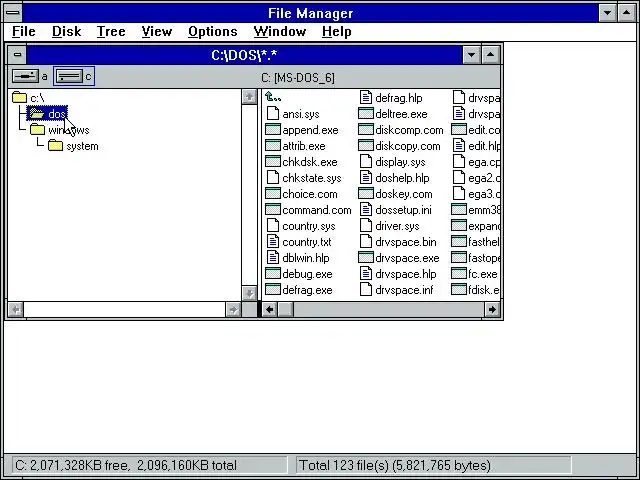Select diskcomp.com program icon
Screen dimensions: 640x480
click(366, 129)
